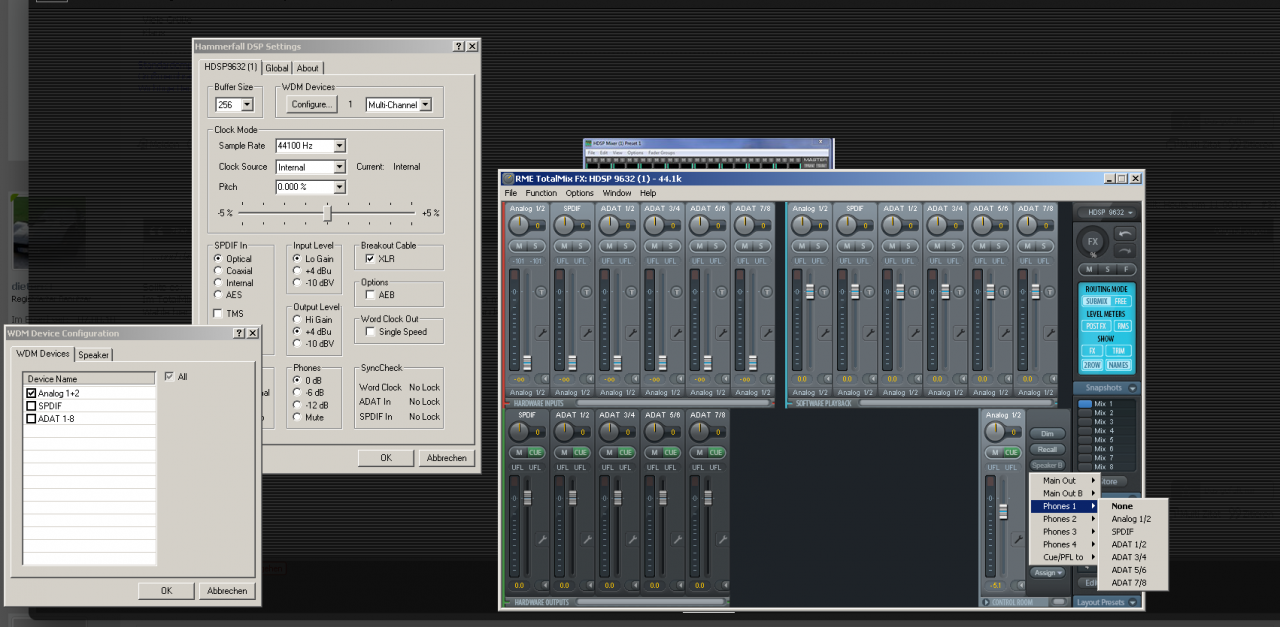Toggle the Analog 1+2 device checkbox
Screen dimensions: 1280x627
click(31, 393)
